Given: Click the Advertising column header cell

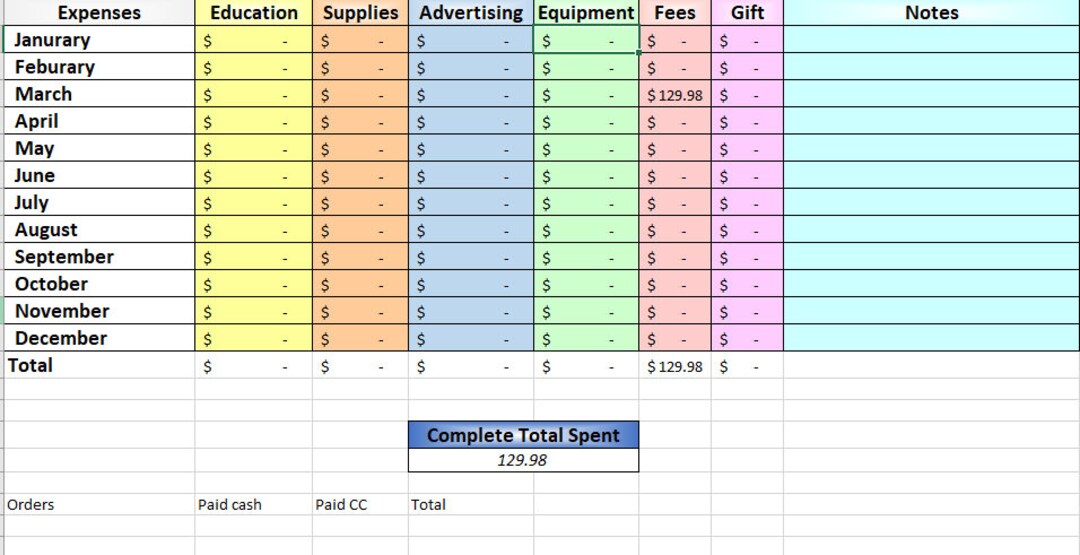Looking at the screenshot, I should tap(471, 12).
